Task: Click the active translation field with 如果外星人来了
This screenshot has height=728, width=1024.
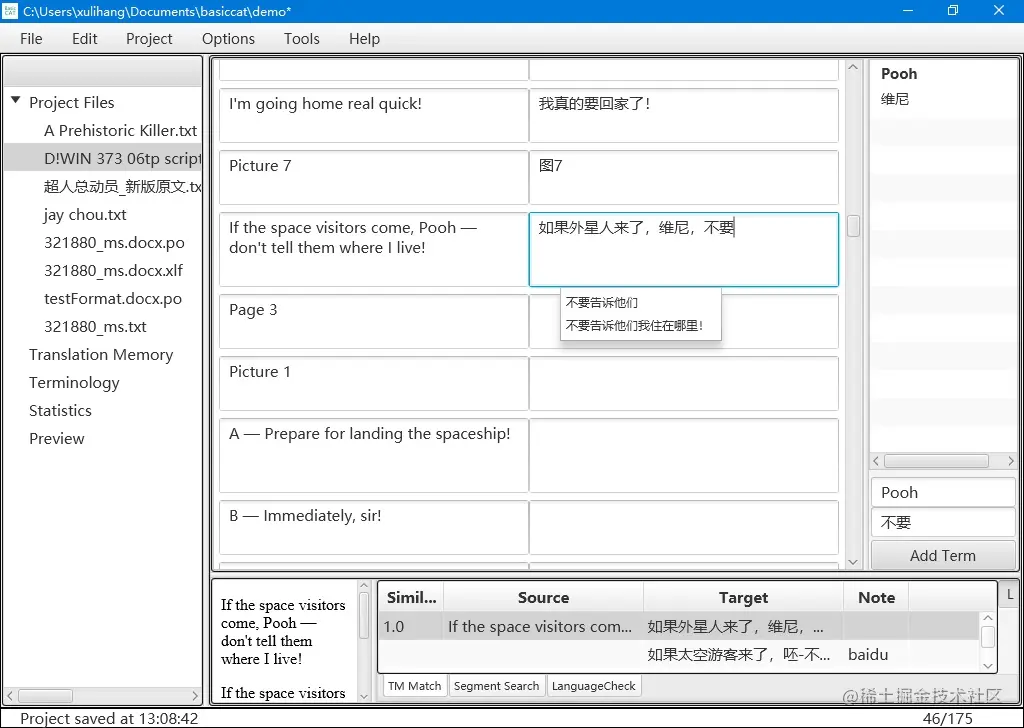Action: [x=684, y=249]
